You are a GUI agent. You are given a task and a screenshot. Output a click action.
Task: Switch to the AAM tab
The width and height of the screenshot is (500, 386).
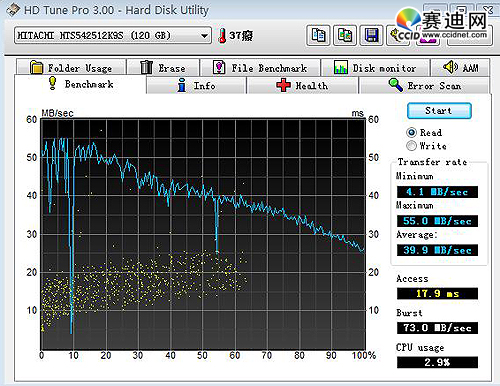tap(460, 68)
